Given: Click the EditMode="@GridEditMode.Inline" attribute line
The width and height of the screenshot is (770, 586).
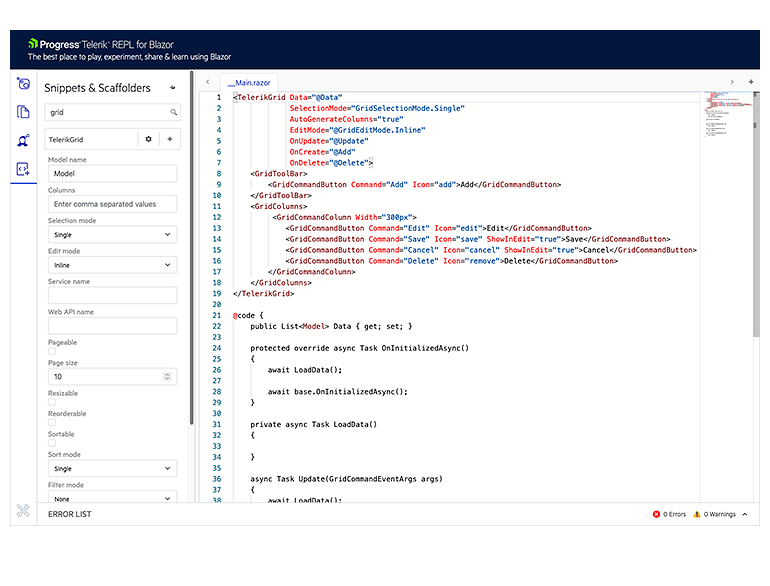Looking at the screenshot, I should pyautogui.click(x=357, y=130).
